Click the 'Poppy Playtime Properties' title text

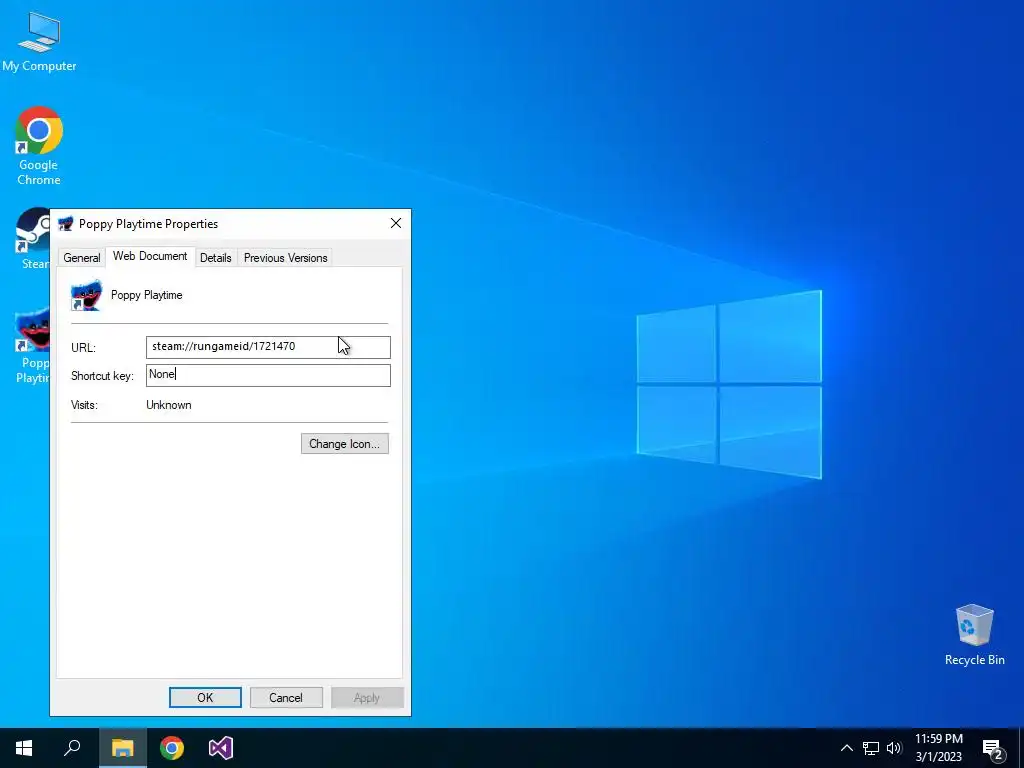pos(148,224)
